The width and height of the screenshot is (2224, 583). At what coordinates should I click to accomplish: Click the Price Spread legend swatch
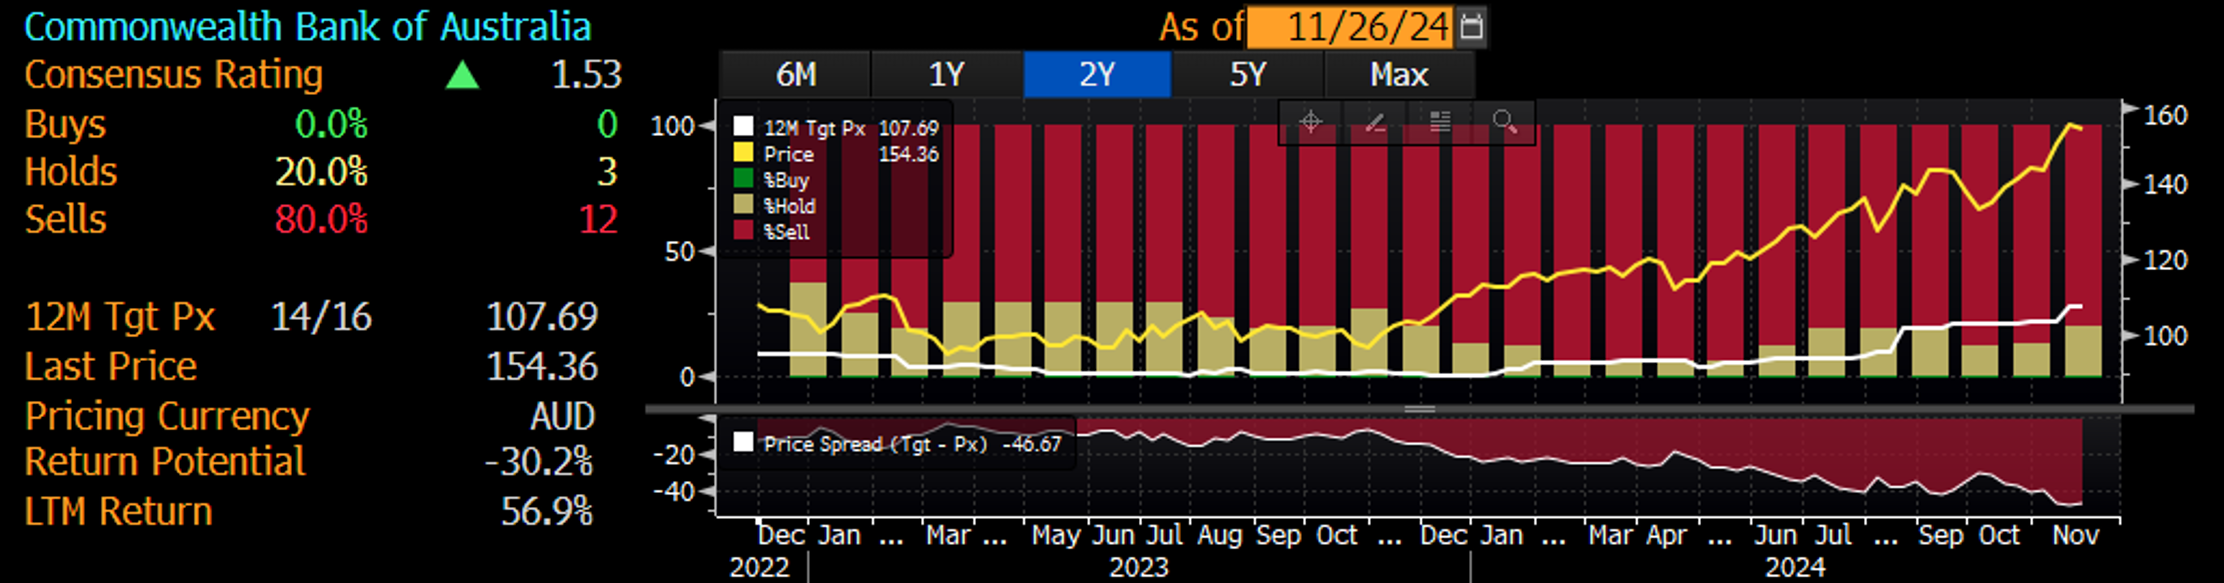(x=743, y=443)
